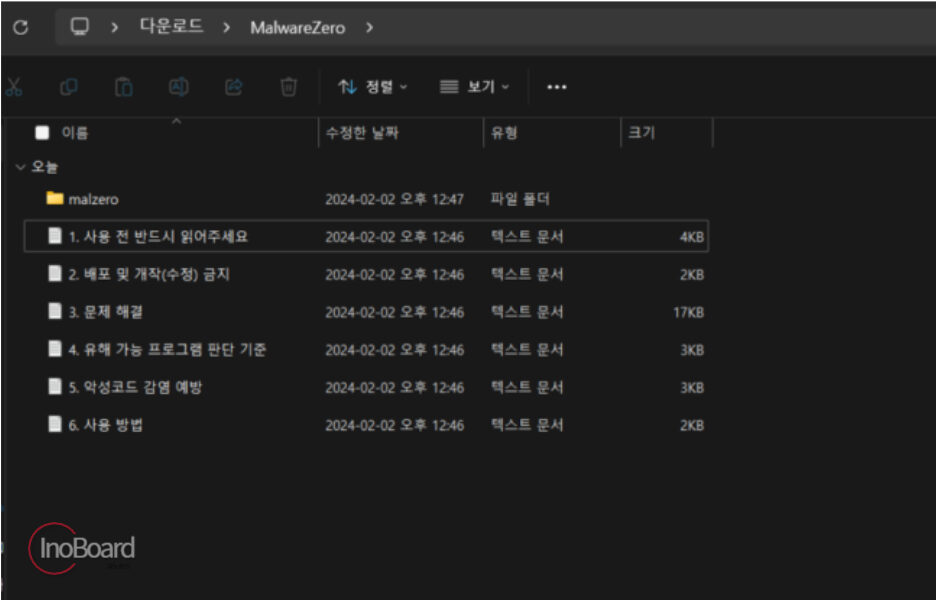Click the Share icon in toolbar
Screen dimensions: 936x600
(x=233, y=87)
